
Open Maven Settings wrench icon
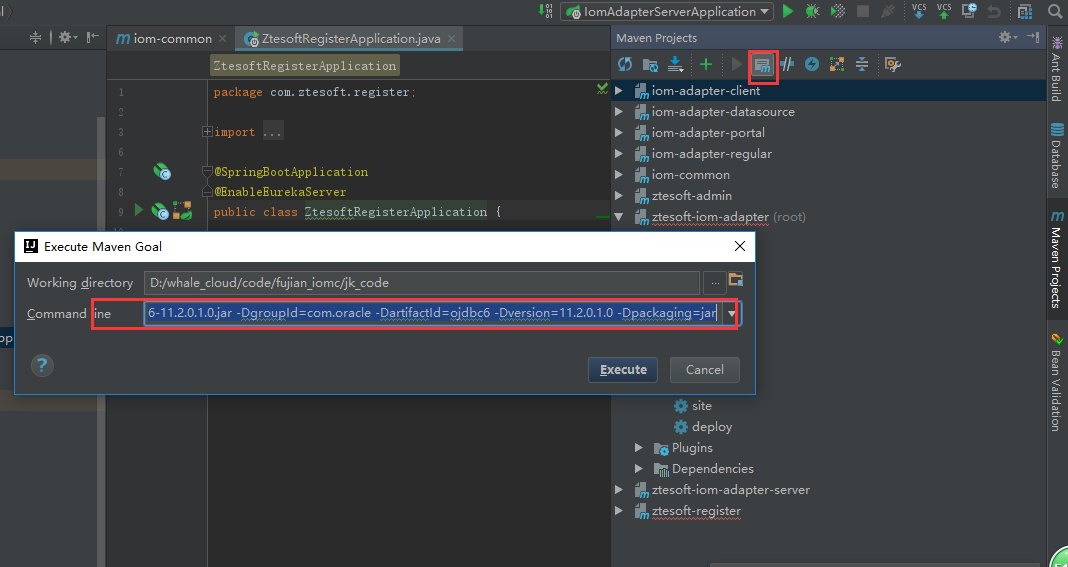point(893,65)
